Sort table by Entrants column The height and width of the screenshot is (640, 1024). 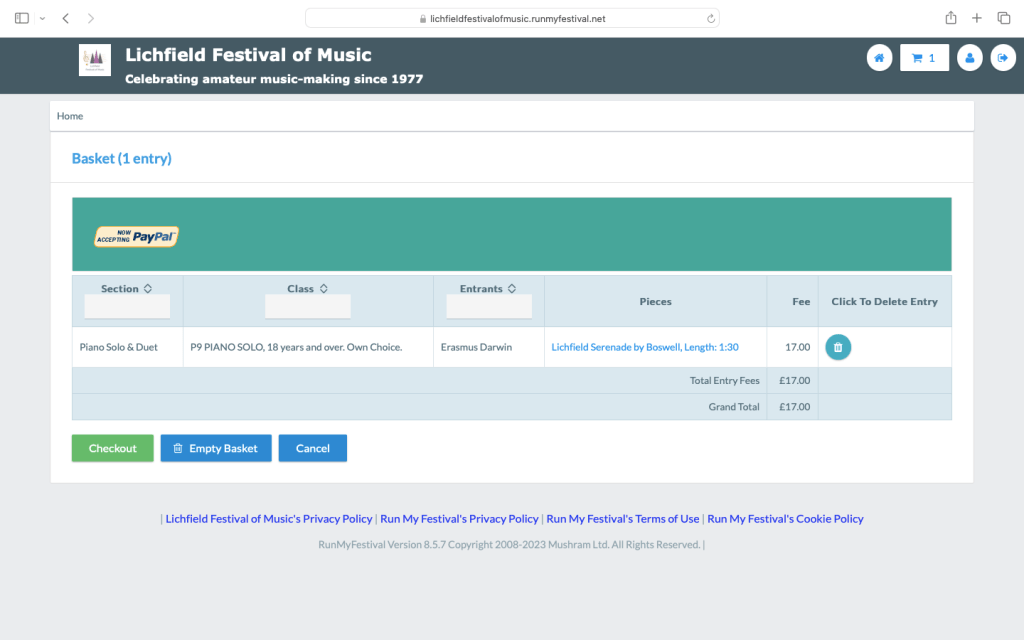(x=488, y=289)
